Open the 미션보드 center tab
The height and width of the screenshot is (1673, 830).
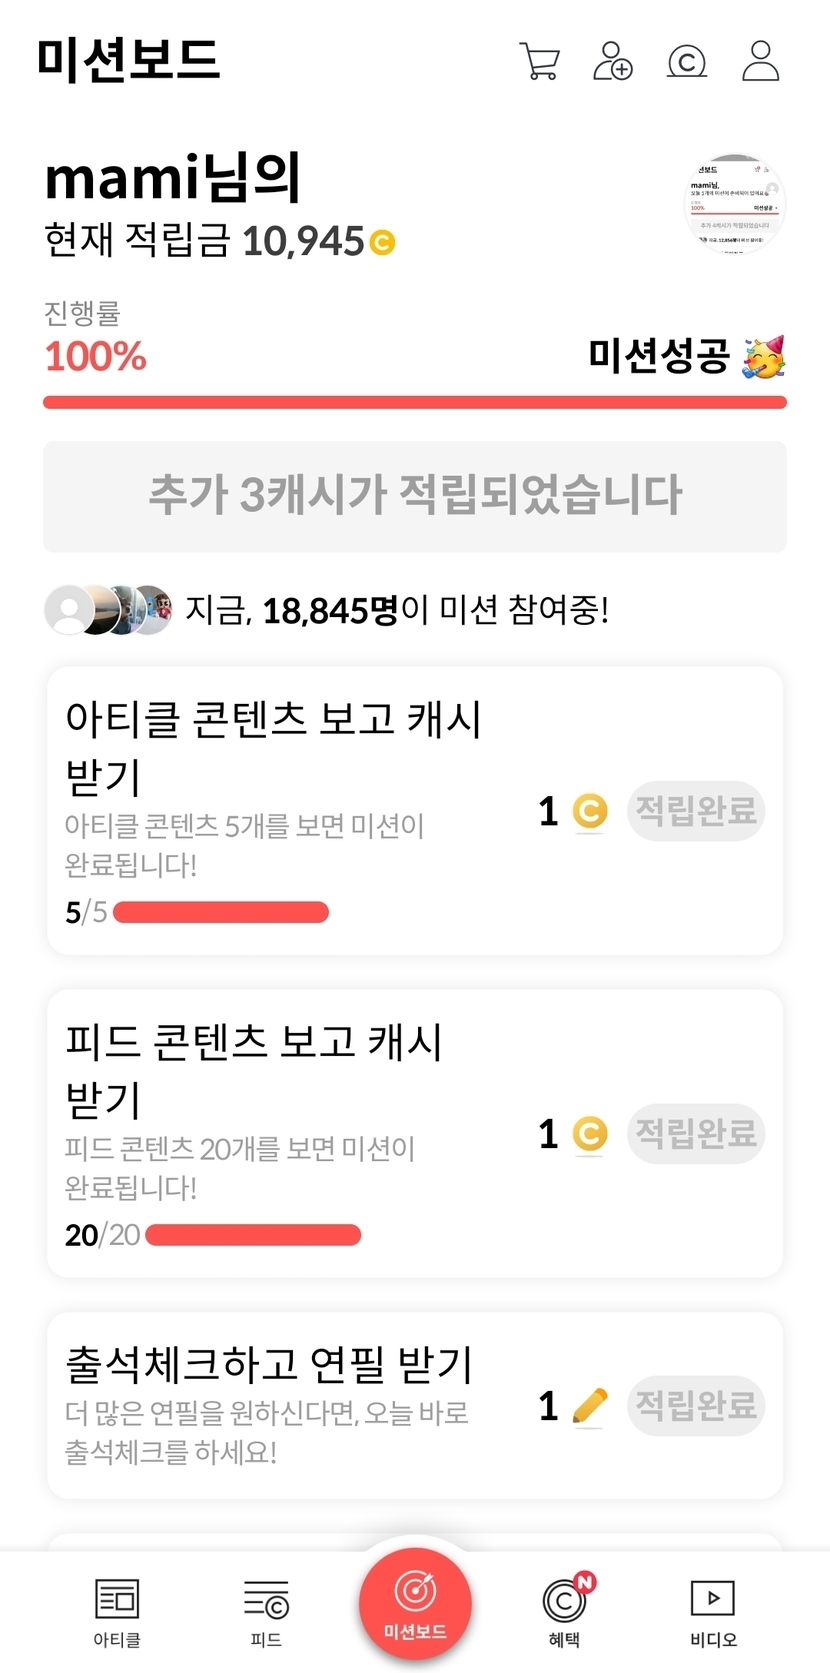[x=415, y=1602]
